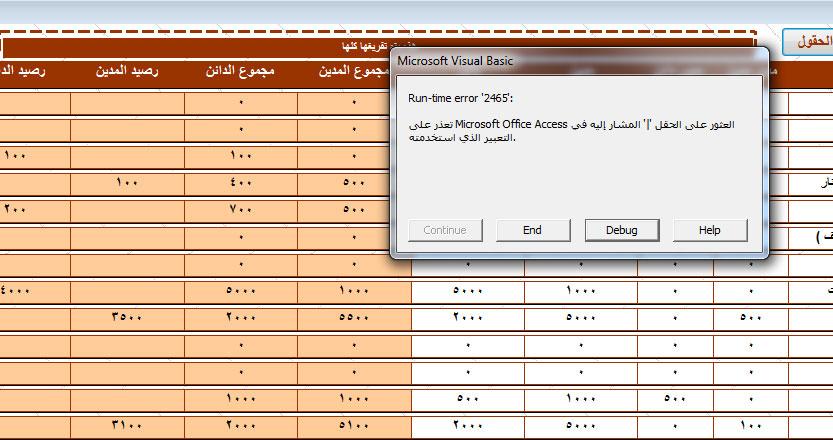Click the ٤٠٠ cell under مجموع الدائن
Viewport: 833px width, 440px height.
pyautogui.click(x=240, y=183)
